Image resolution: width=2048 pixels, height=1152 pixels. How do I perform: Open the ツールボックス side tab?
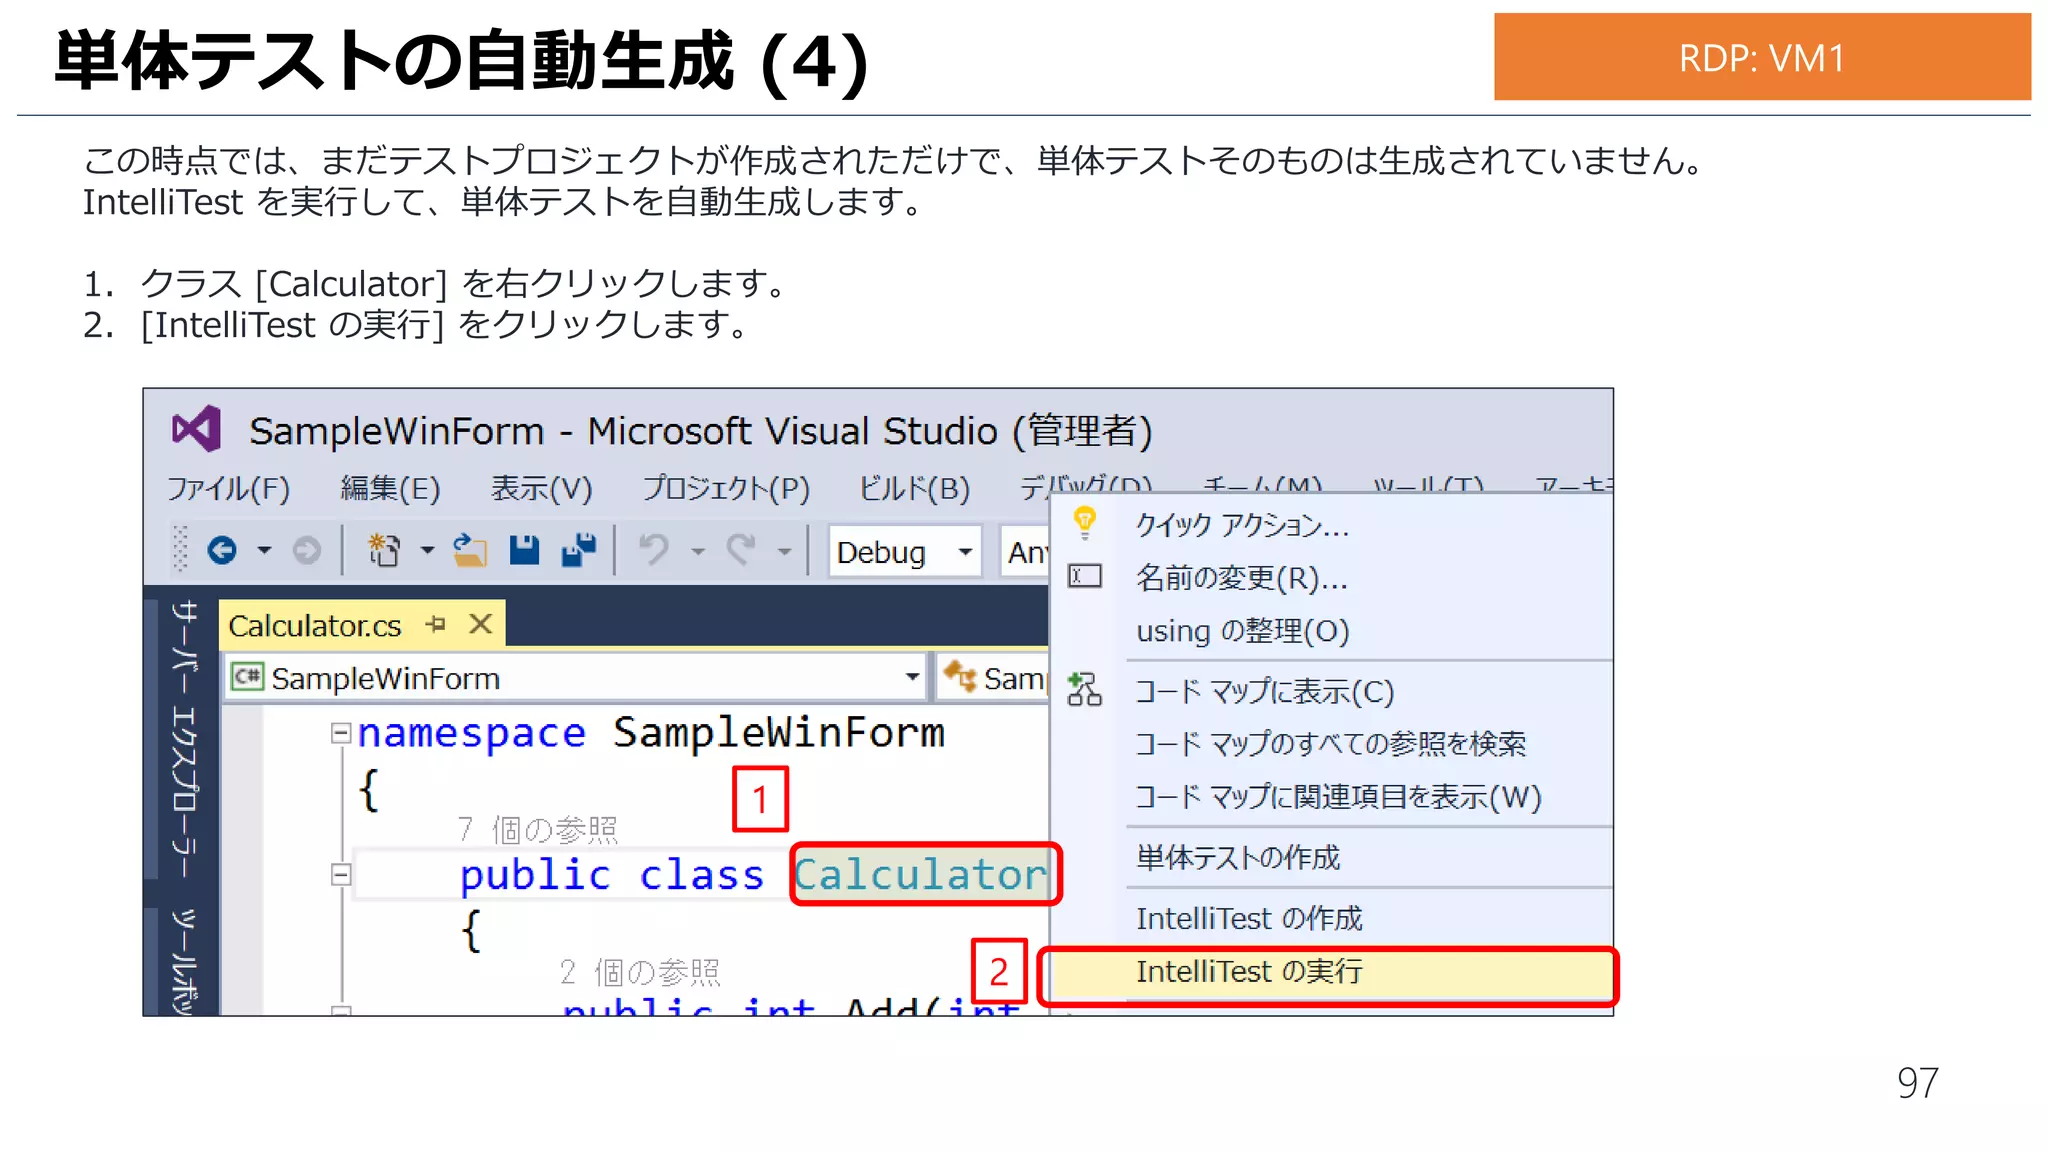tap(184, 962)
